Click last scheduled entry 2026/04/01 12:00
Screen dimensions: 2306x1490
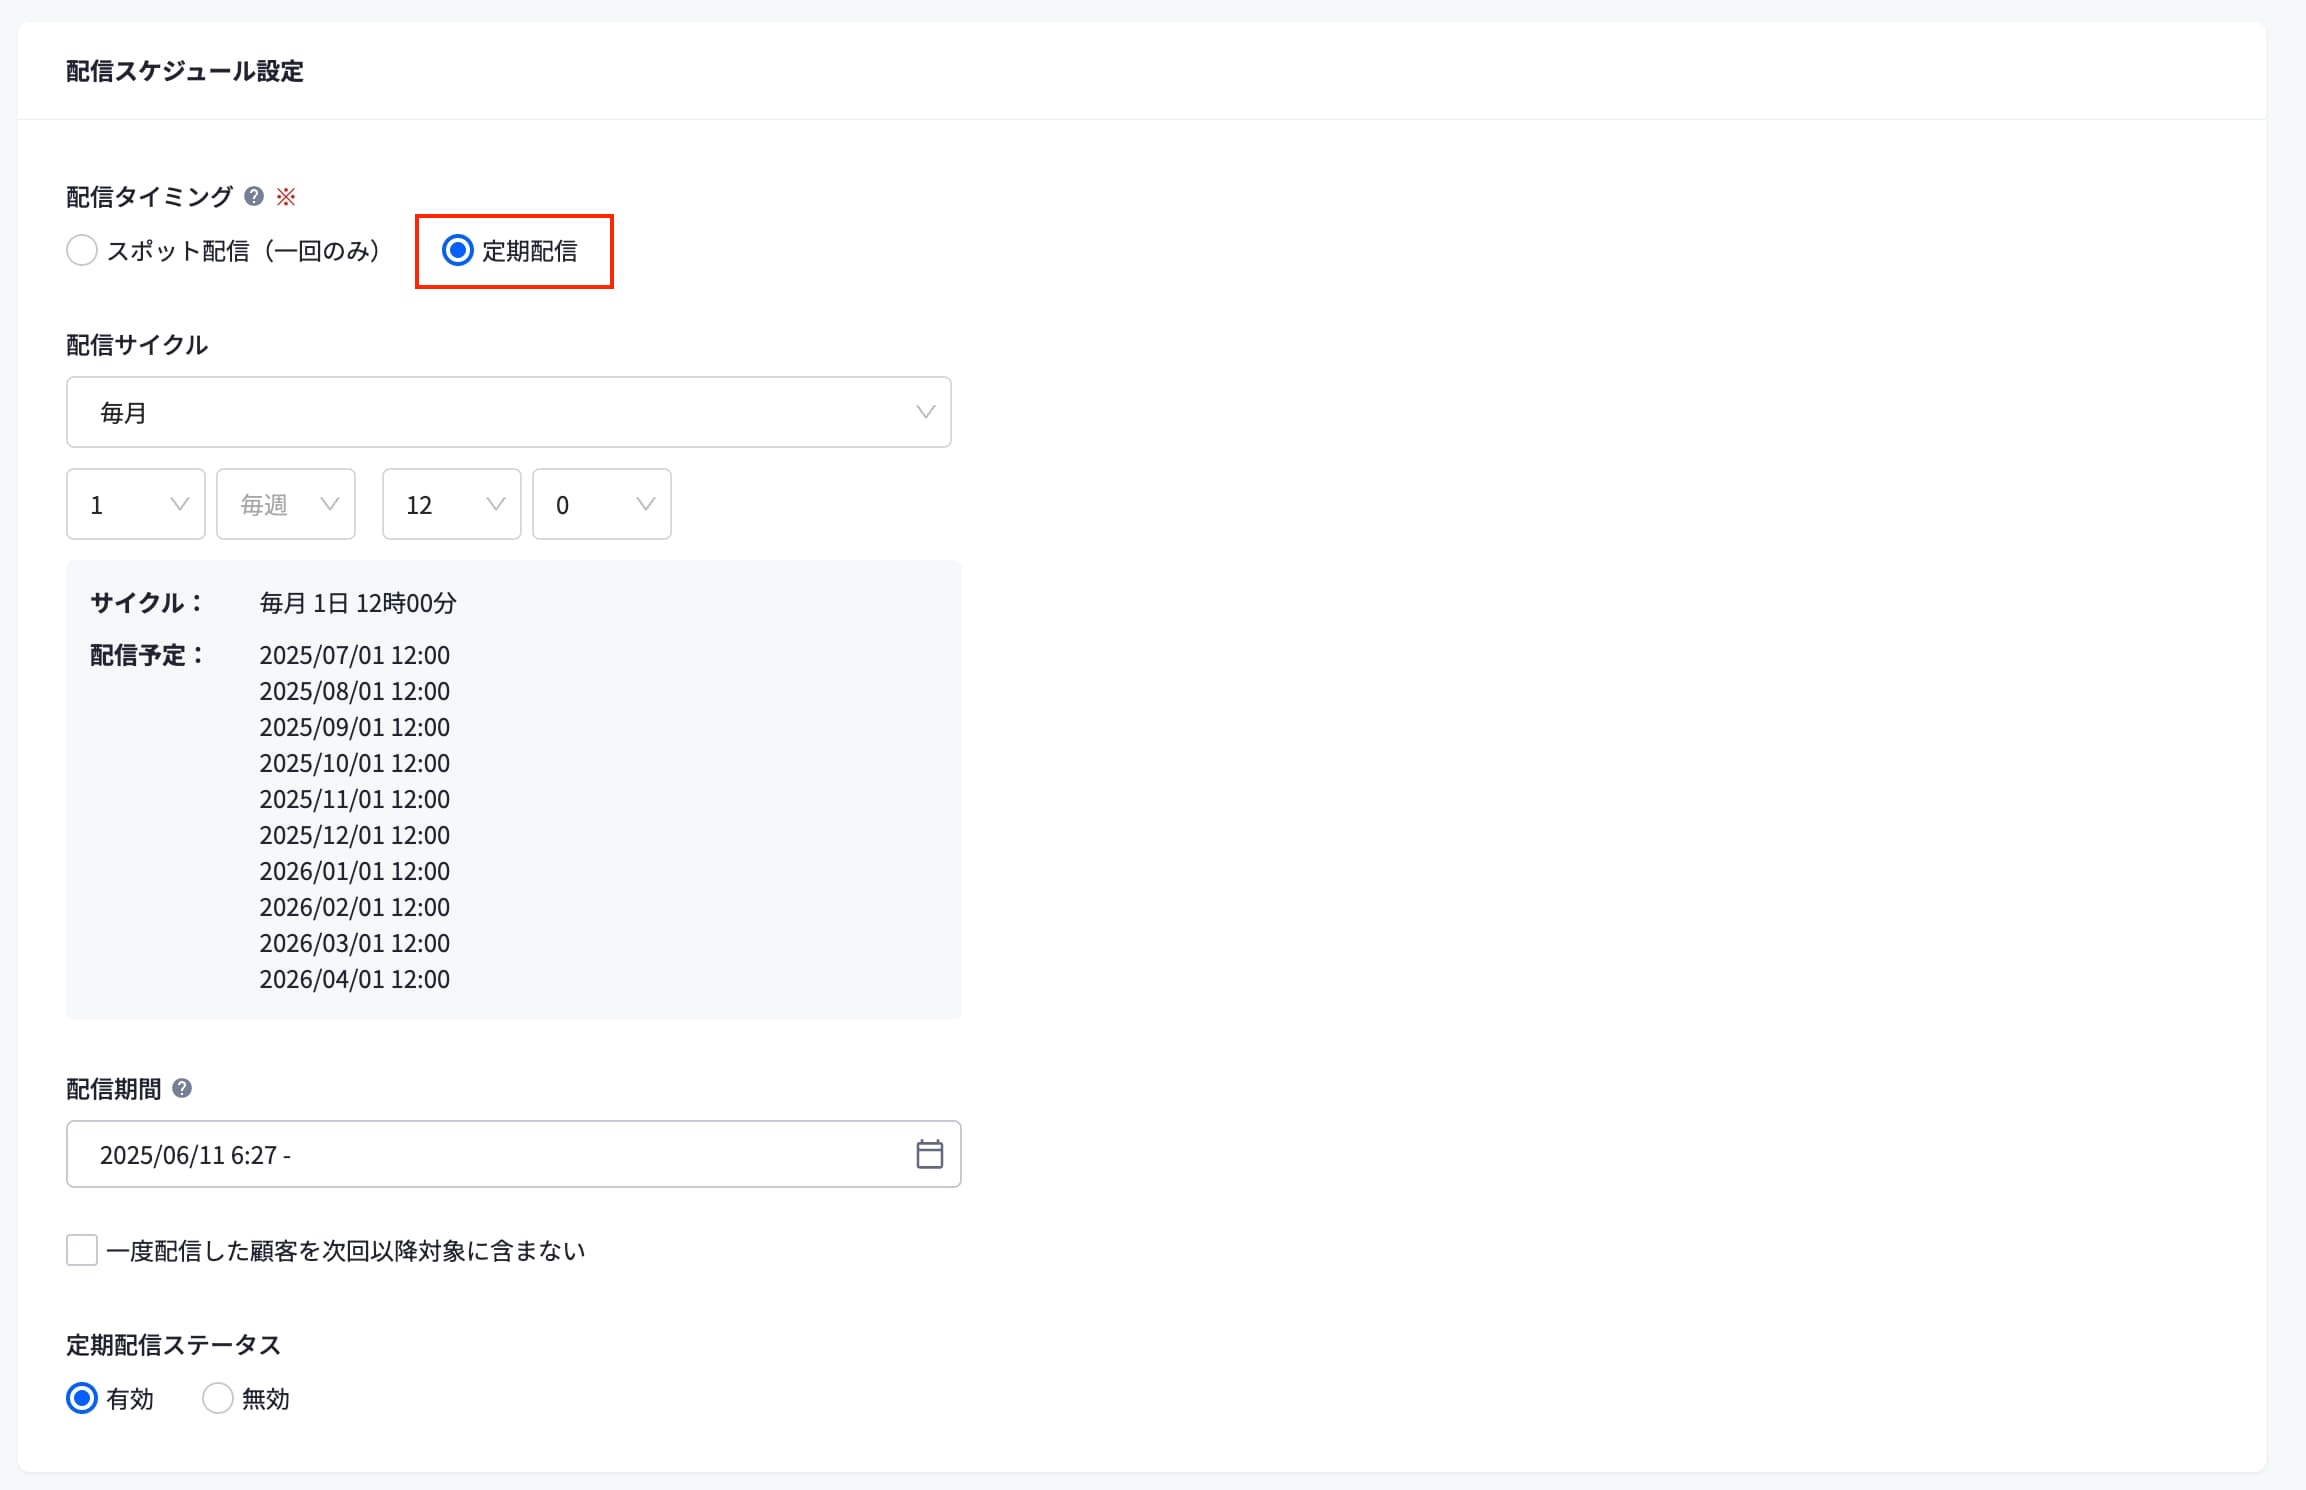tap(354, 979)
